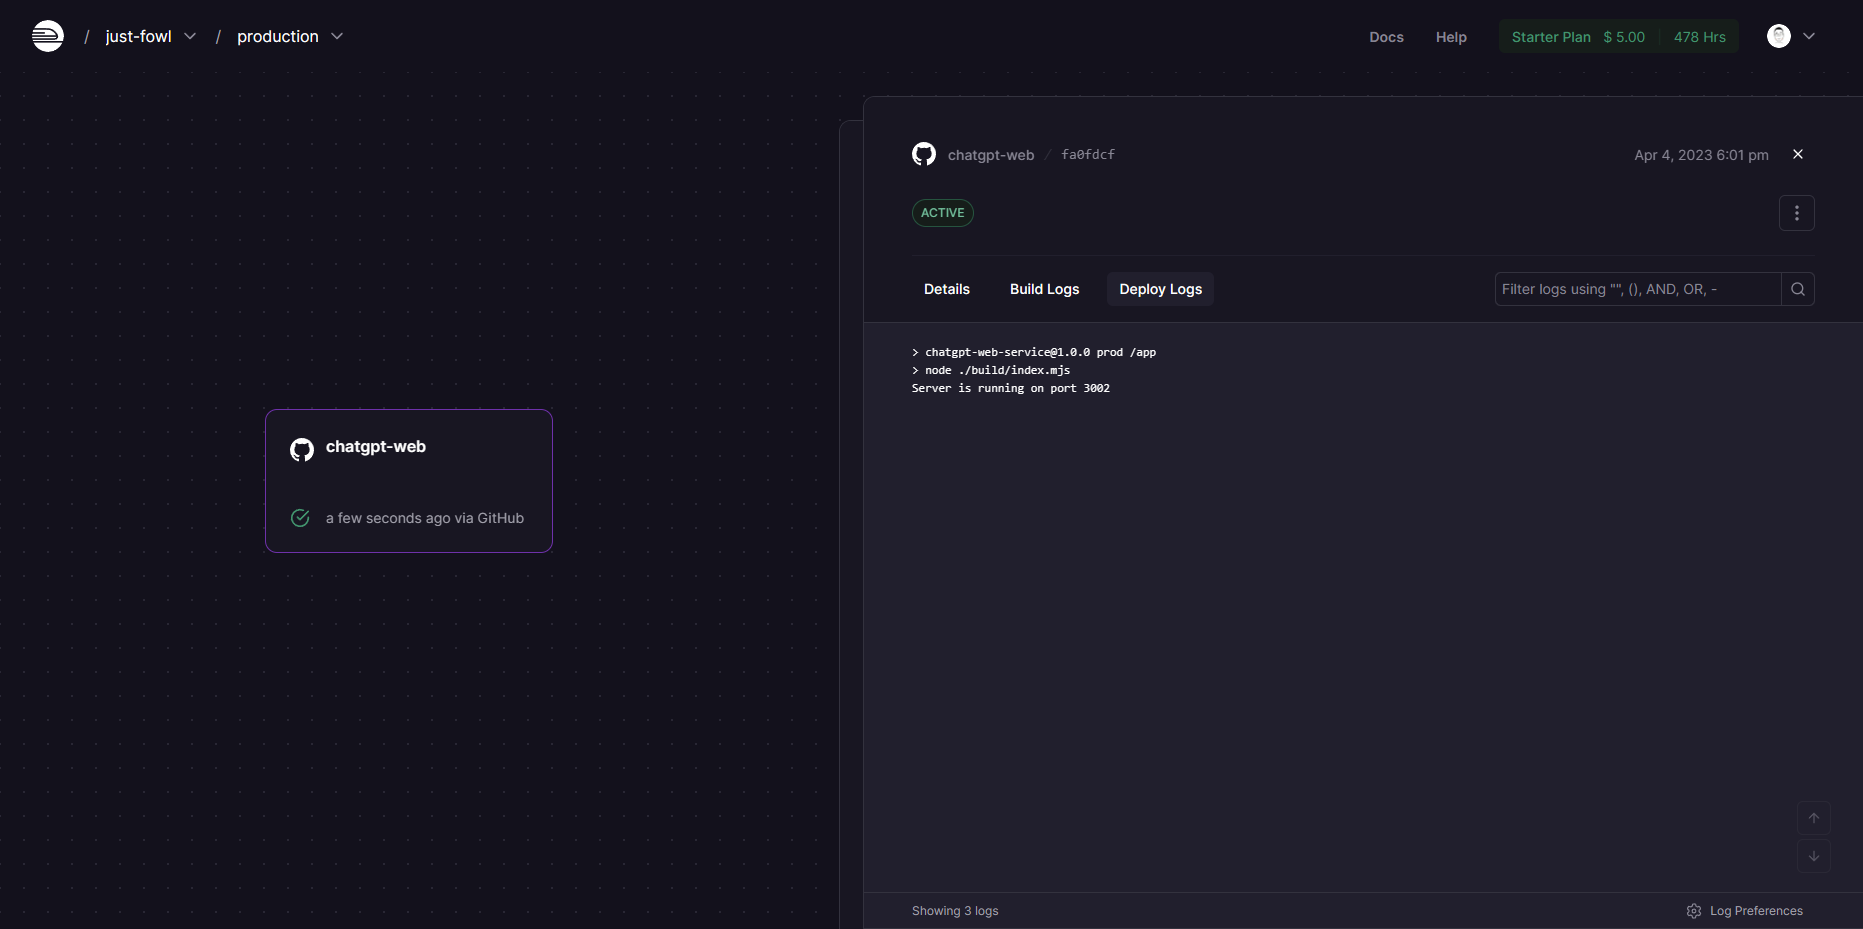
Task: Click the Apr 4, 2023 6:01 pm timestamp
Action: click(x=1701, y=155)
